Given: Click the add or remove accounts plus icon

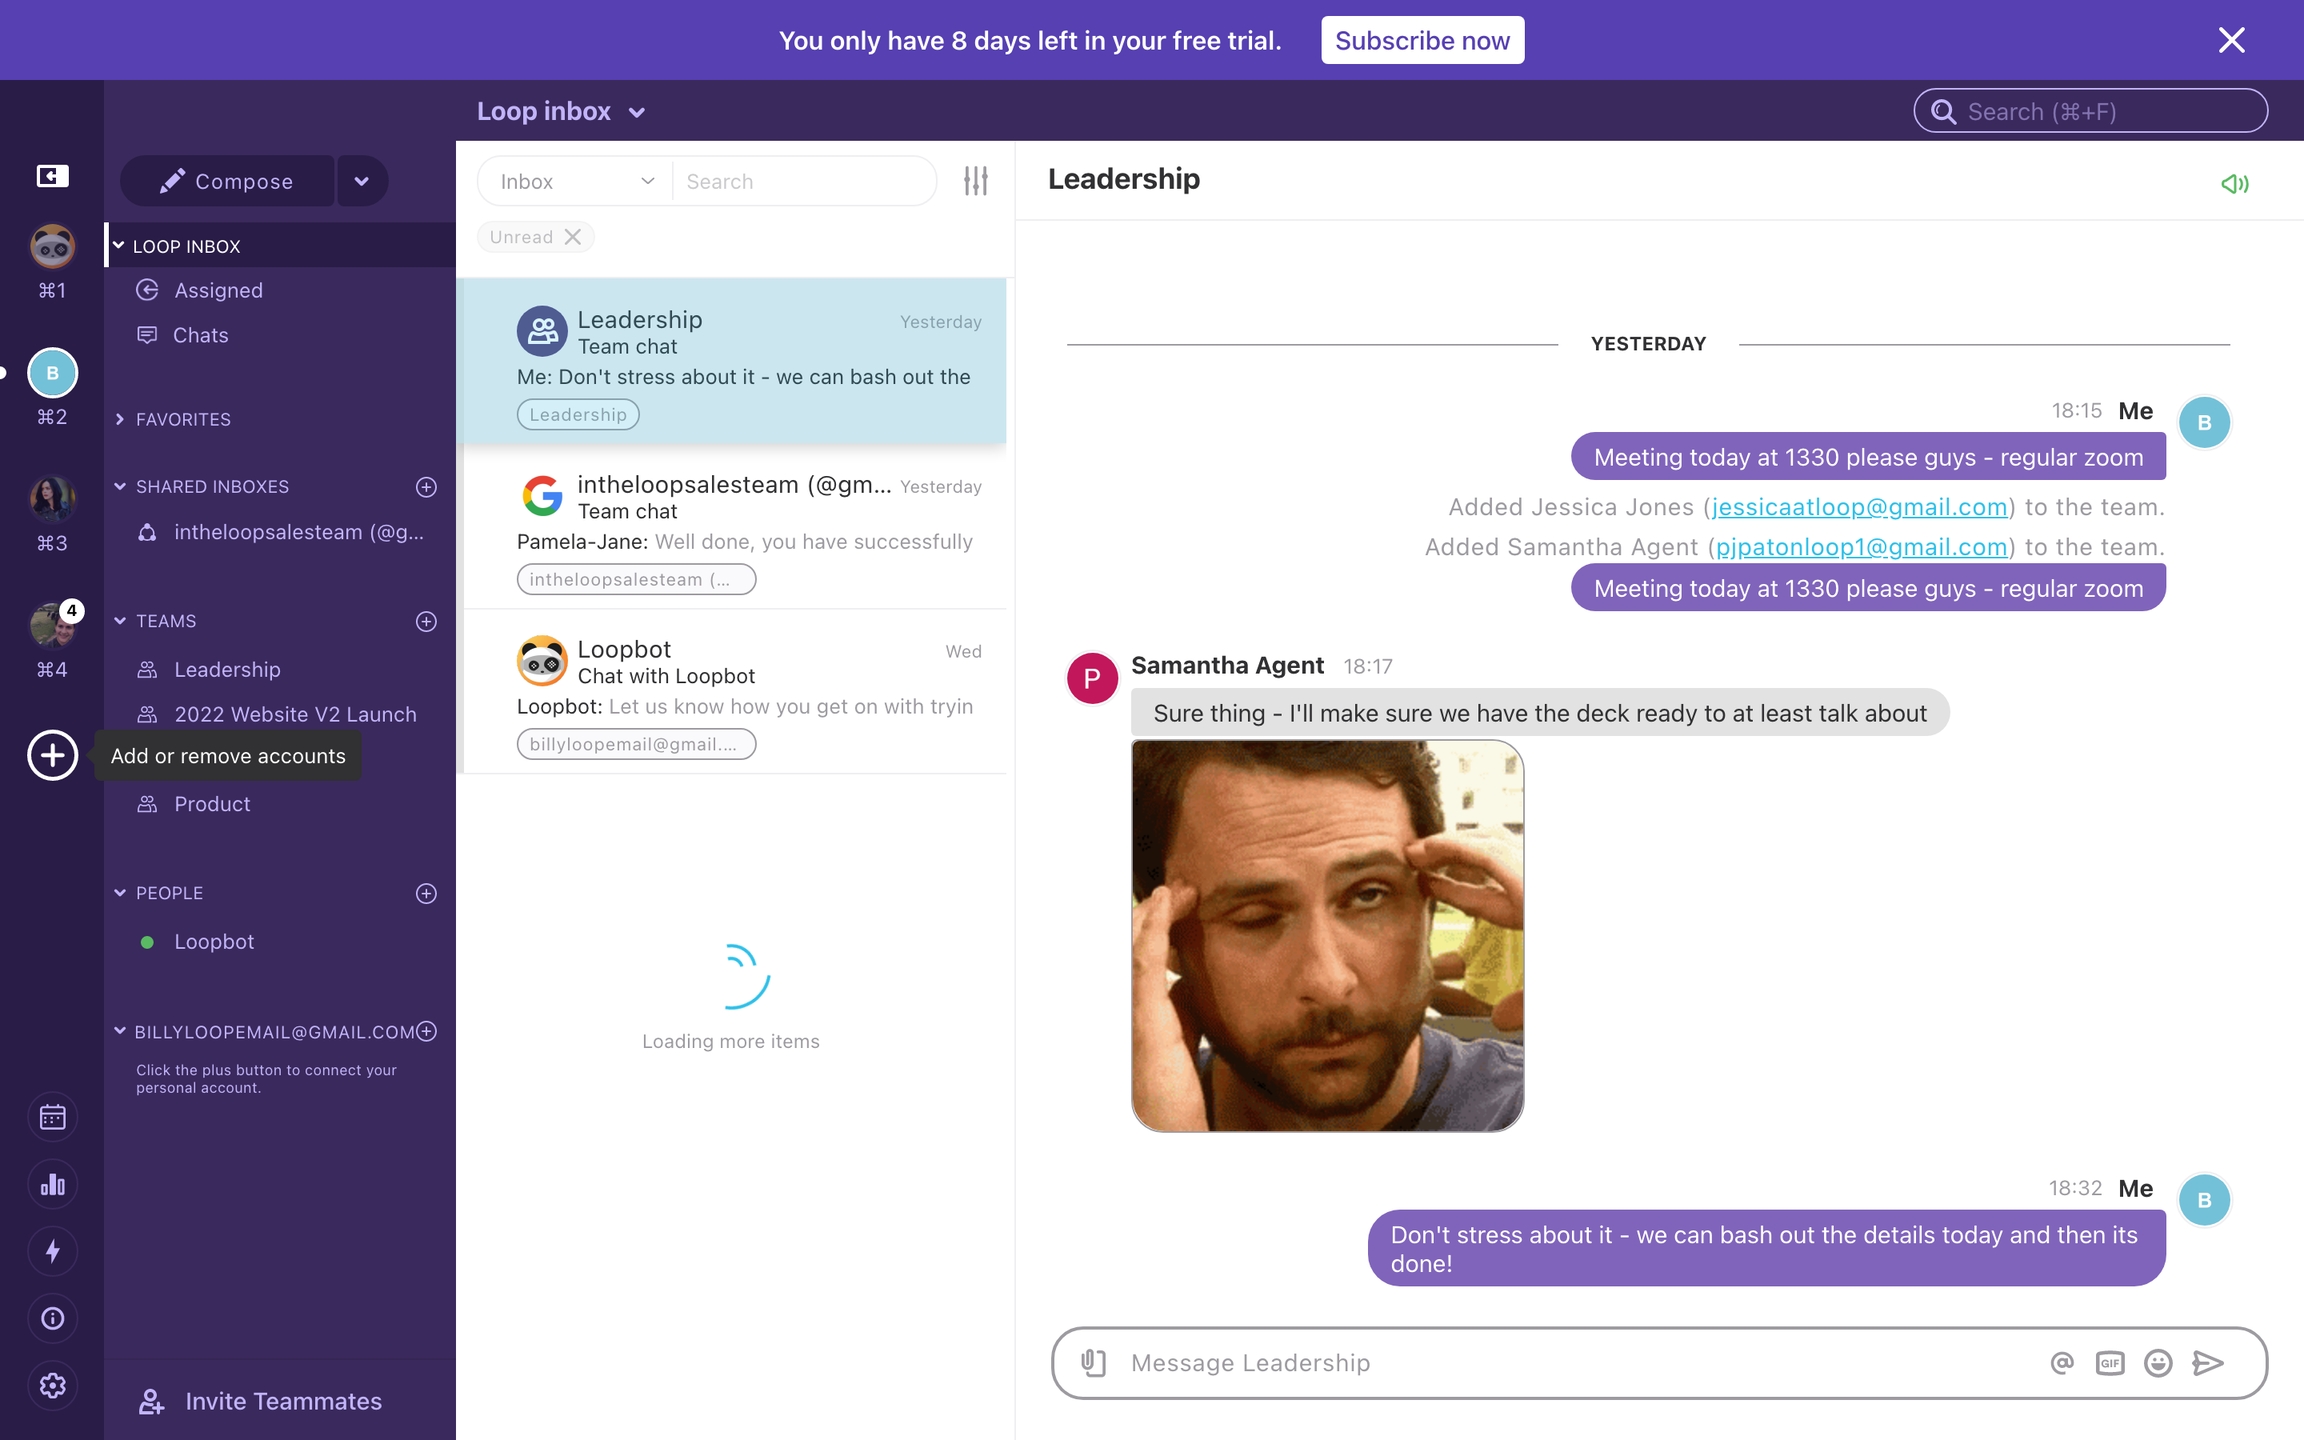Looking at the screenshot, I should click(x=52, y=755).
